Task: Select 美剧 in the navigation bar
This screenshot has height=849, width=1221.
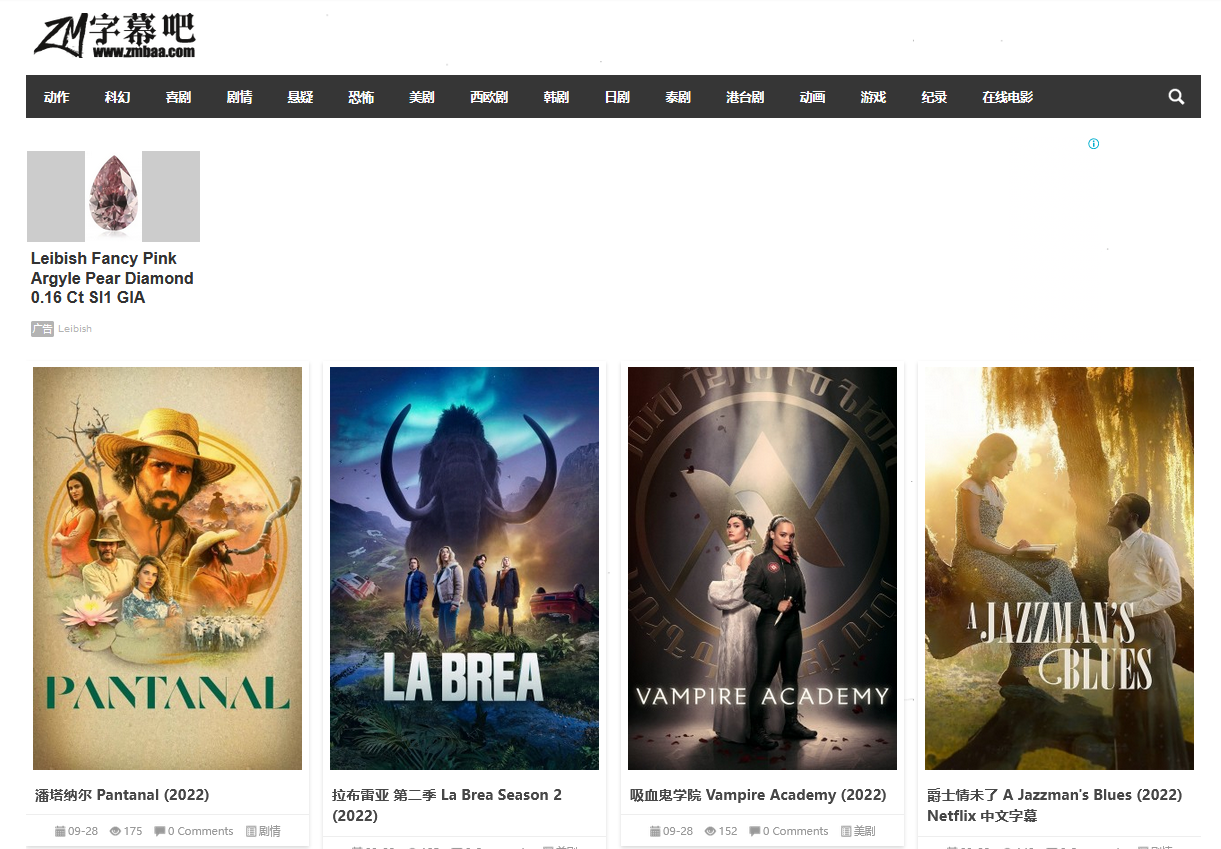Action: (x=422, y=97)
